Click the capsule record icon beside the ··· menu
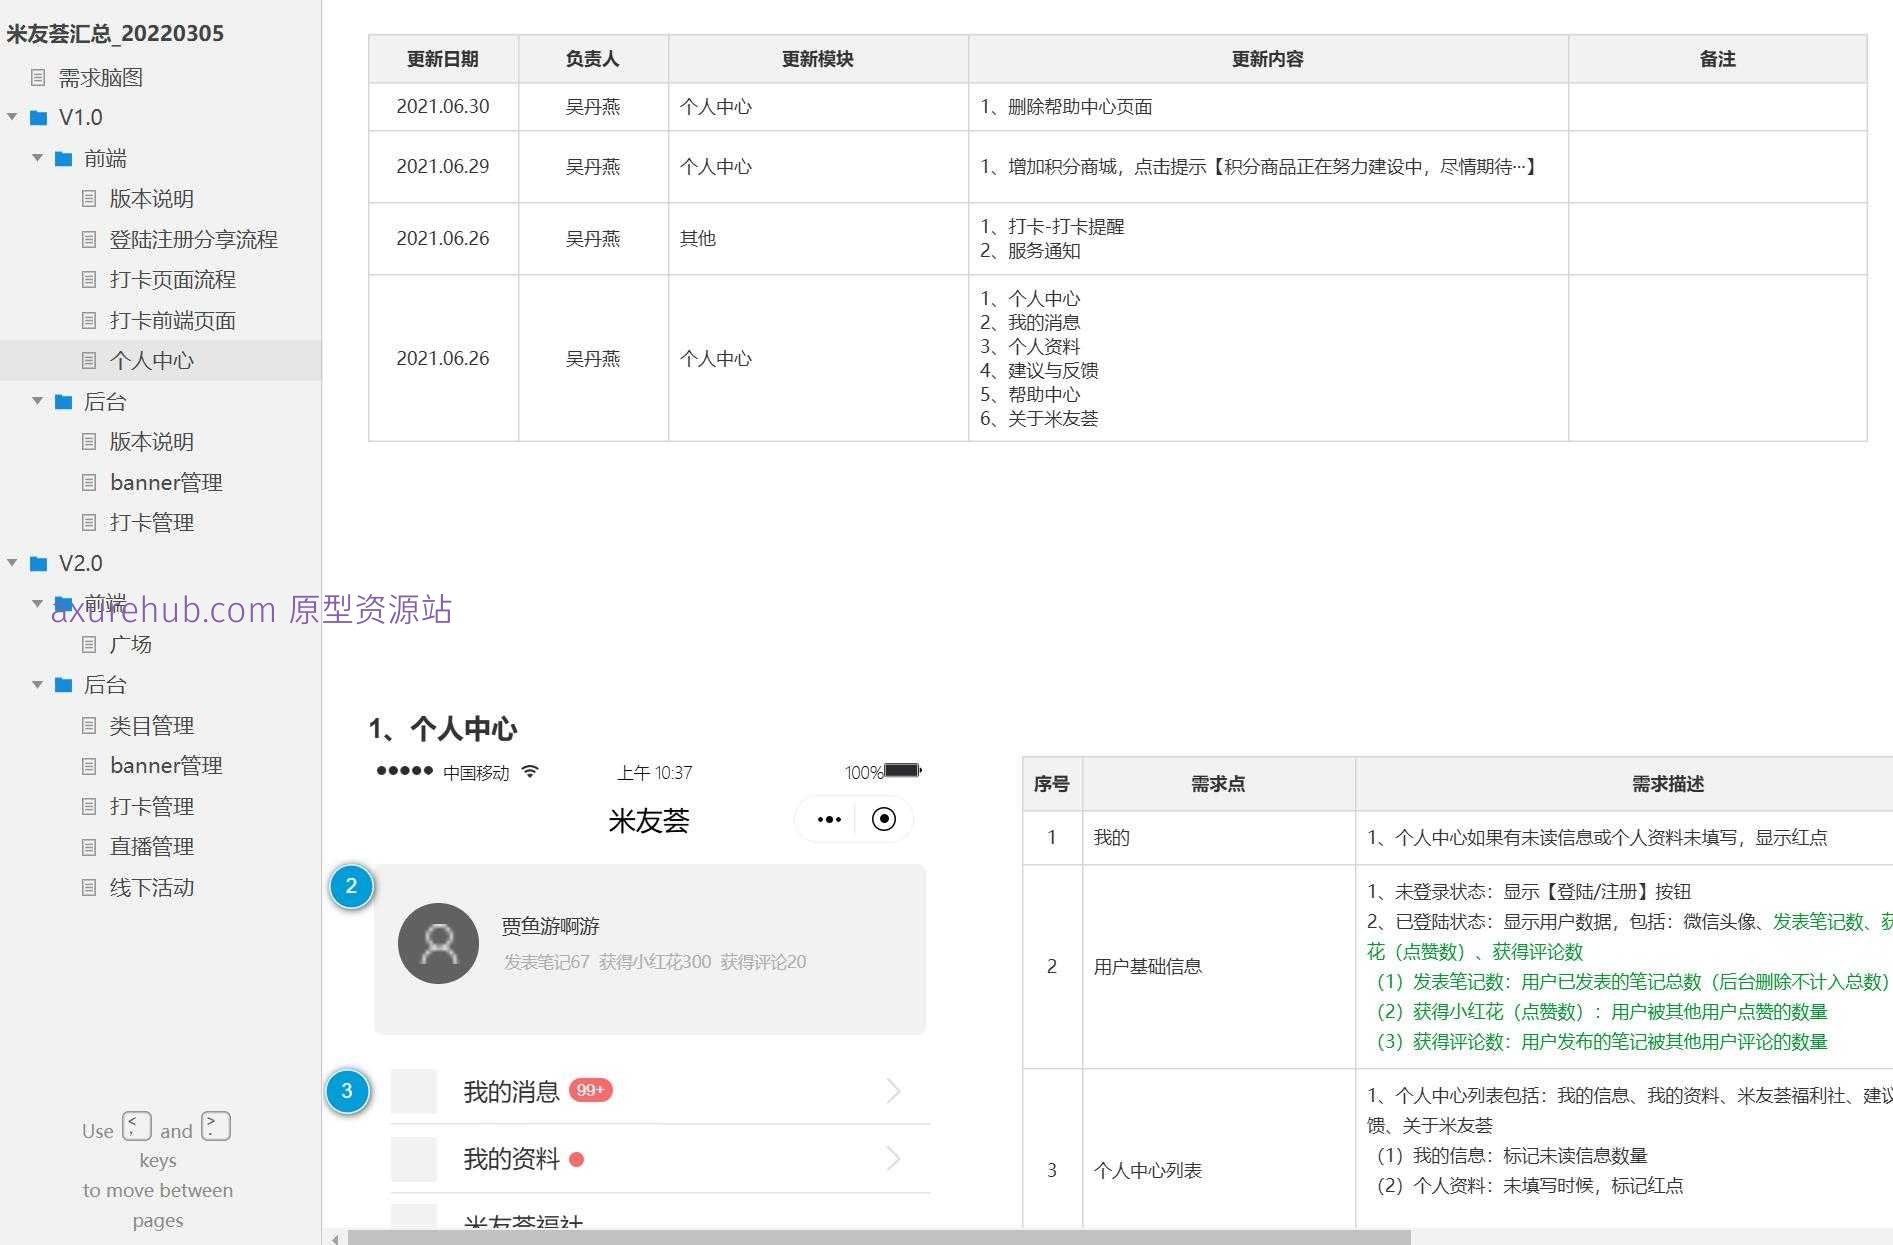1893x1245 pixels. (883, 818)
